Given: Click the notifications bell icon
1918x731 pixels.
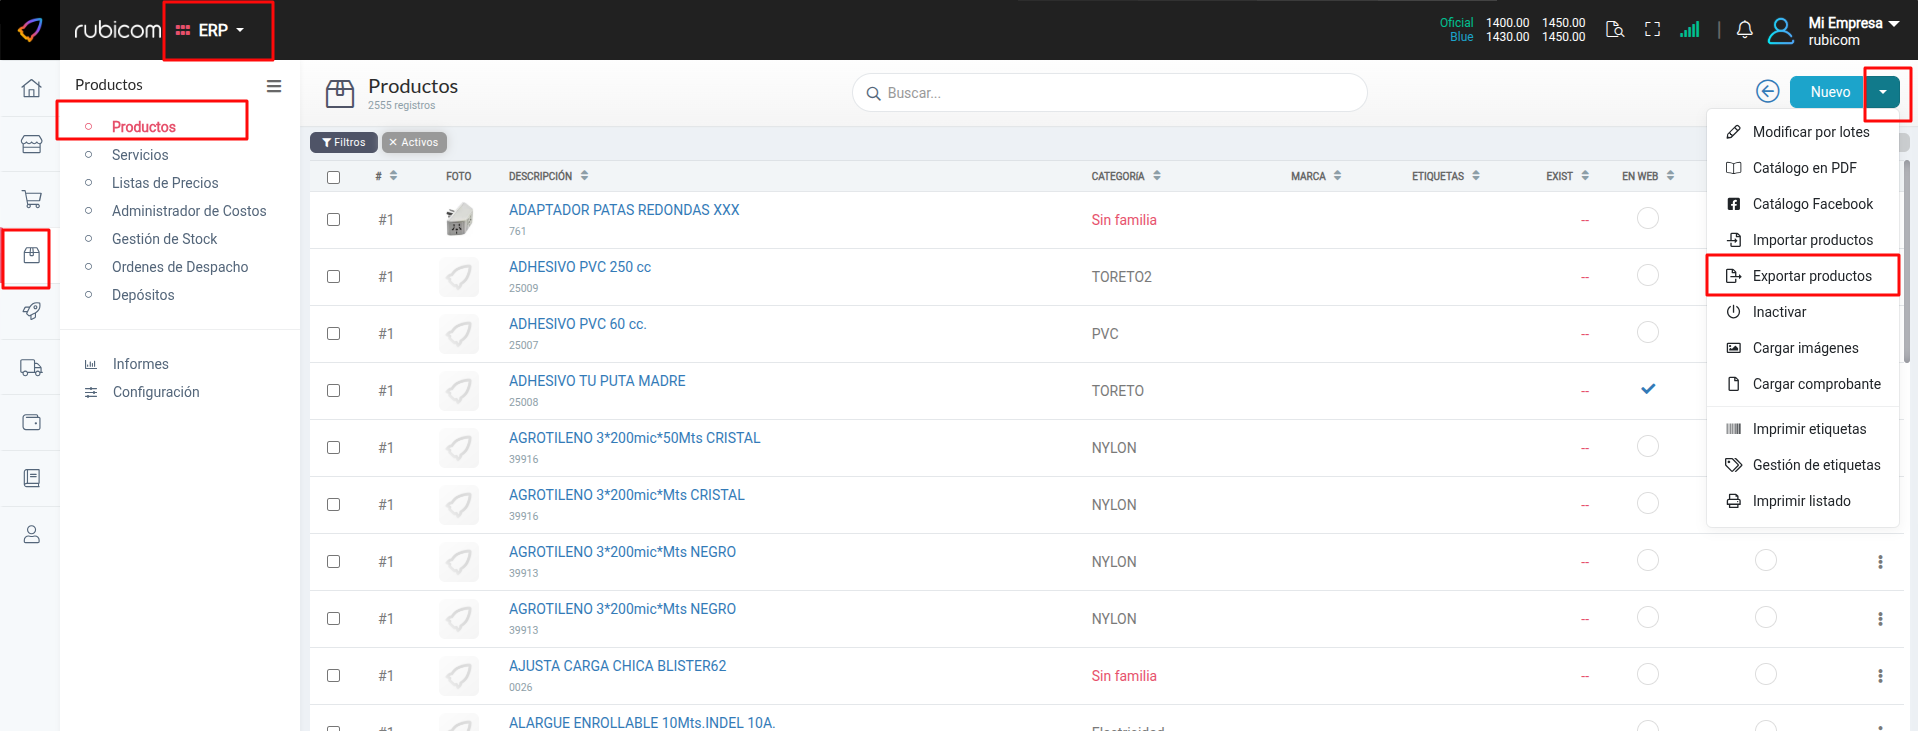Looking at the screenshot, I should click(1744, 30).
